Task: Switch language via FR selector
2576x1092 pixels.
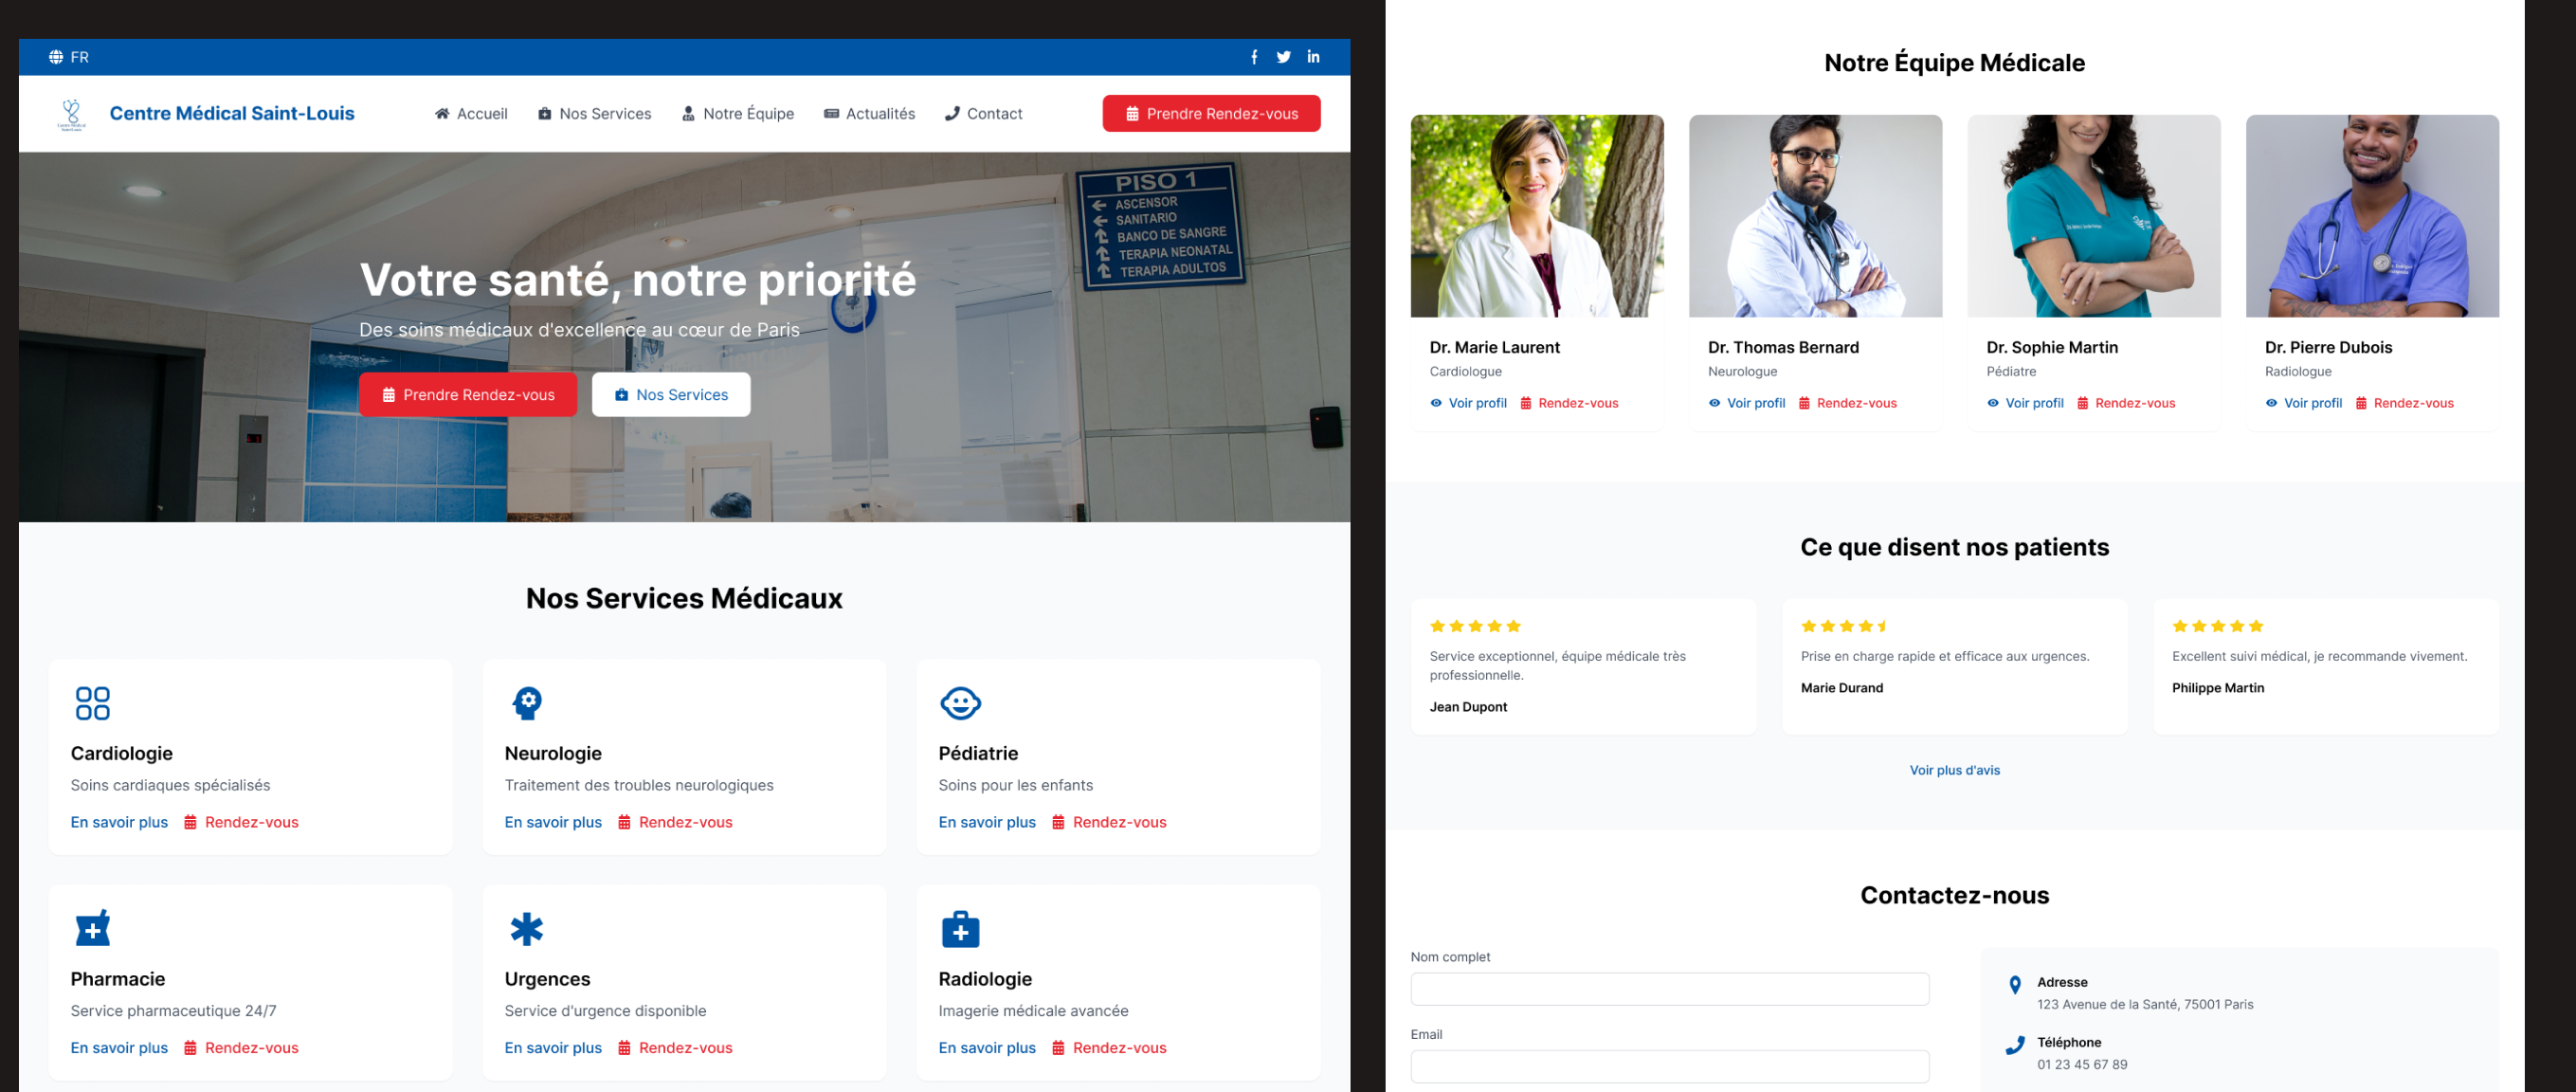Action: [69, 57]
